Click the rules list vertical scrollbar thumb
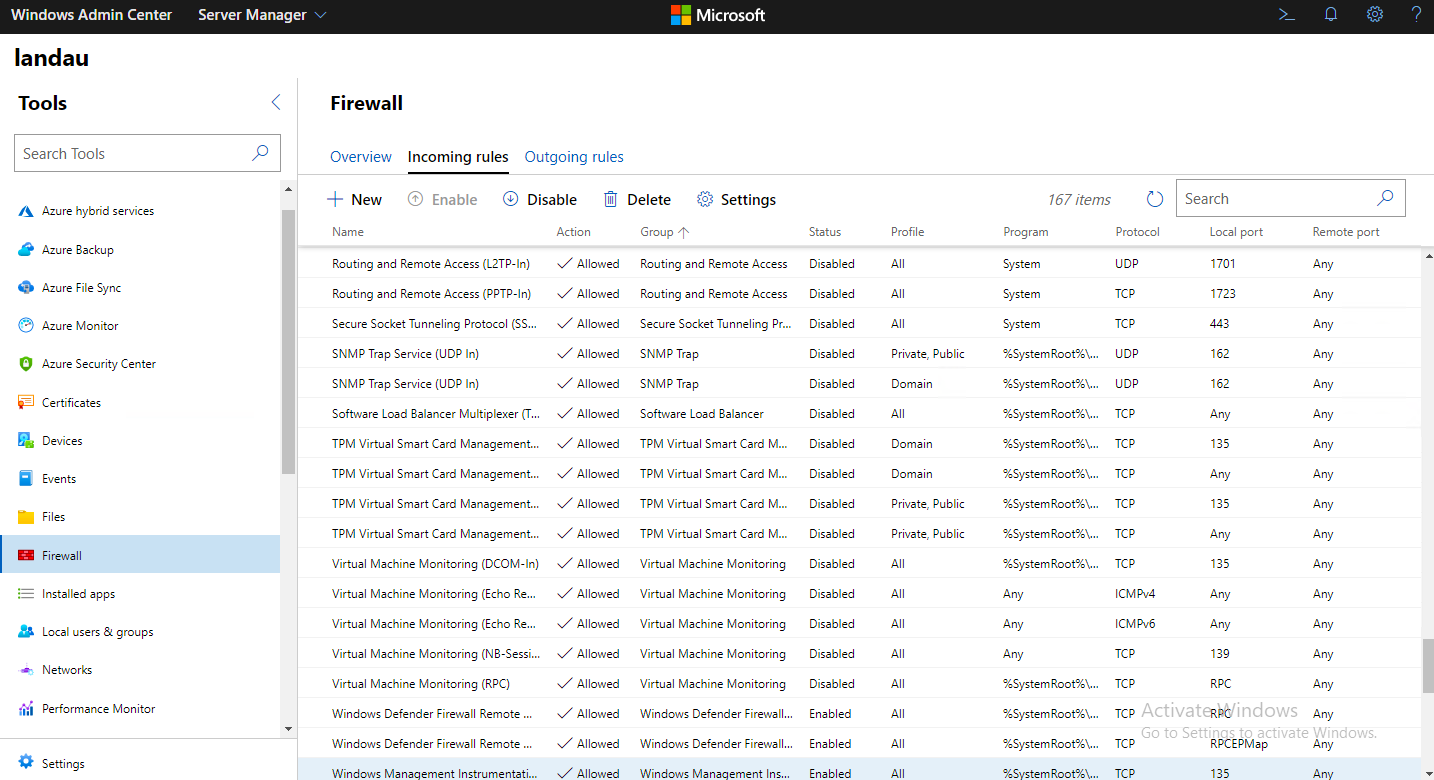 (x=1427, y=666)
